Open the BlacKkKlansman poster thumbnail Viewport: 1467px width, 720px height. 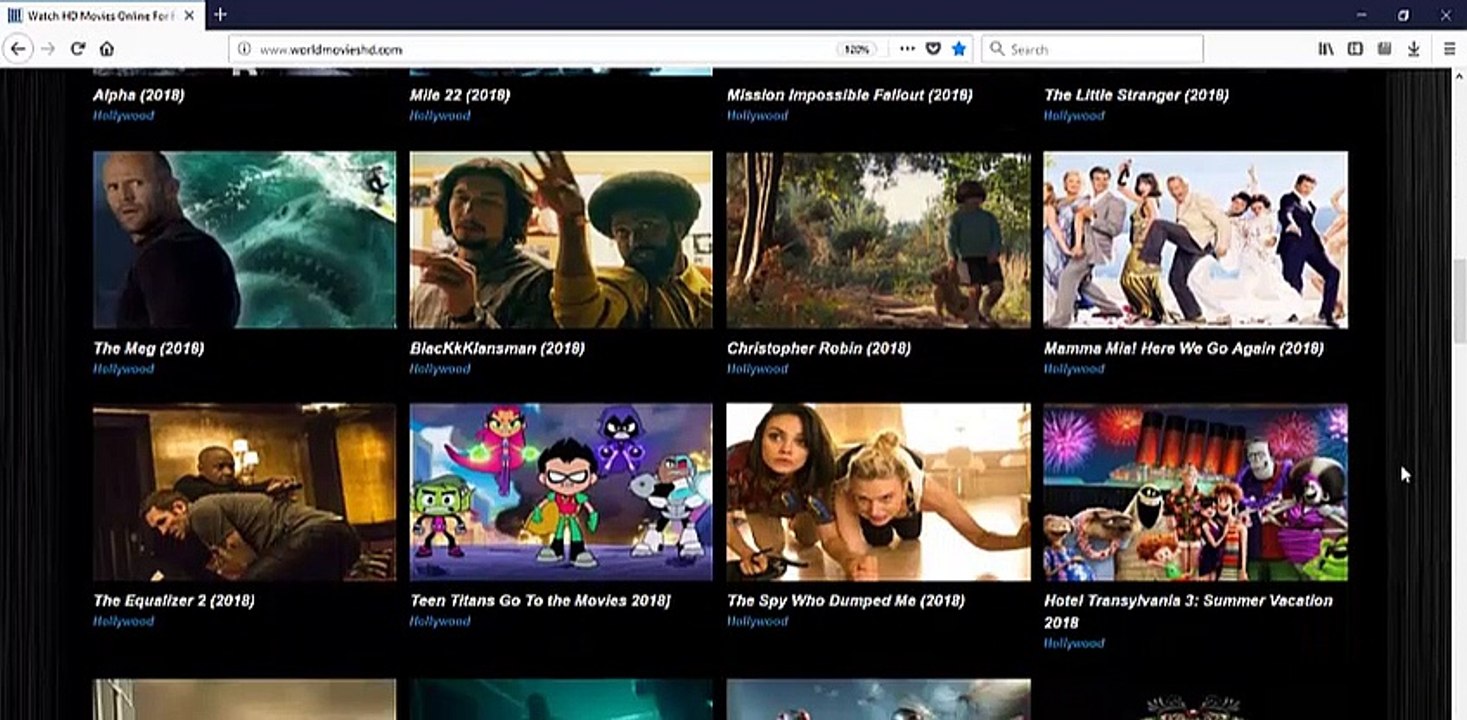(561, 240)
